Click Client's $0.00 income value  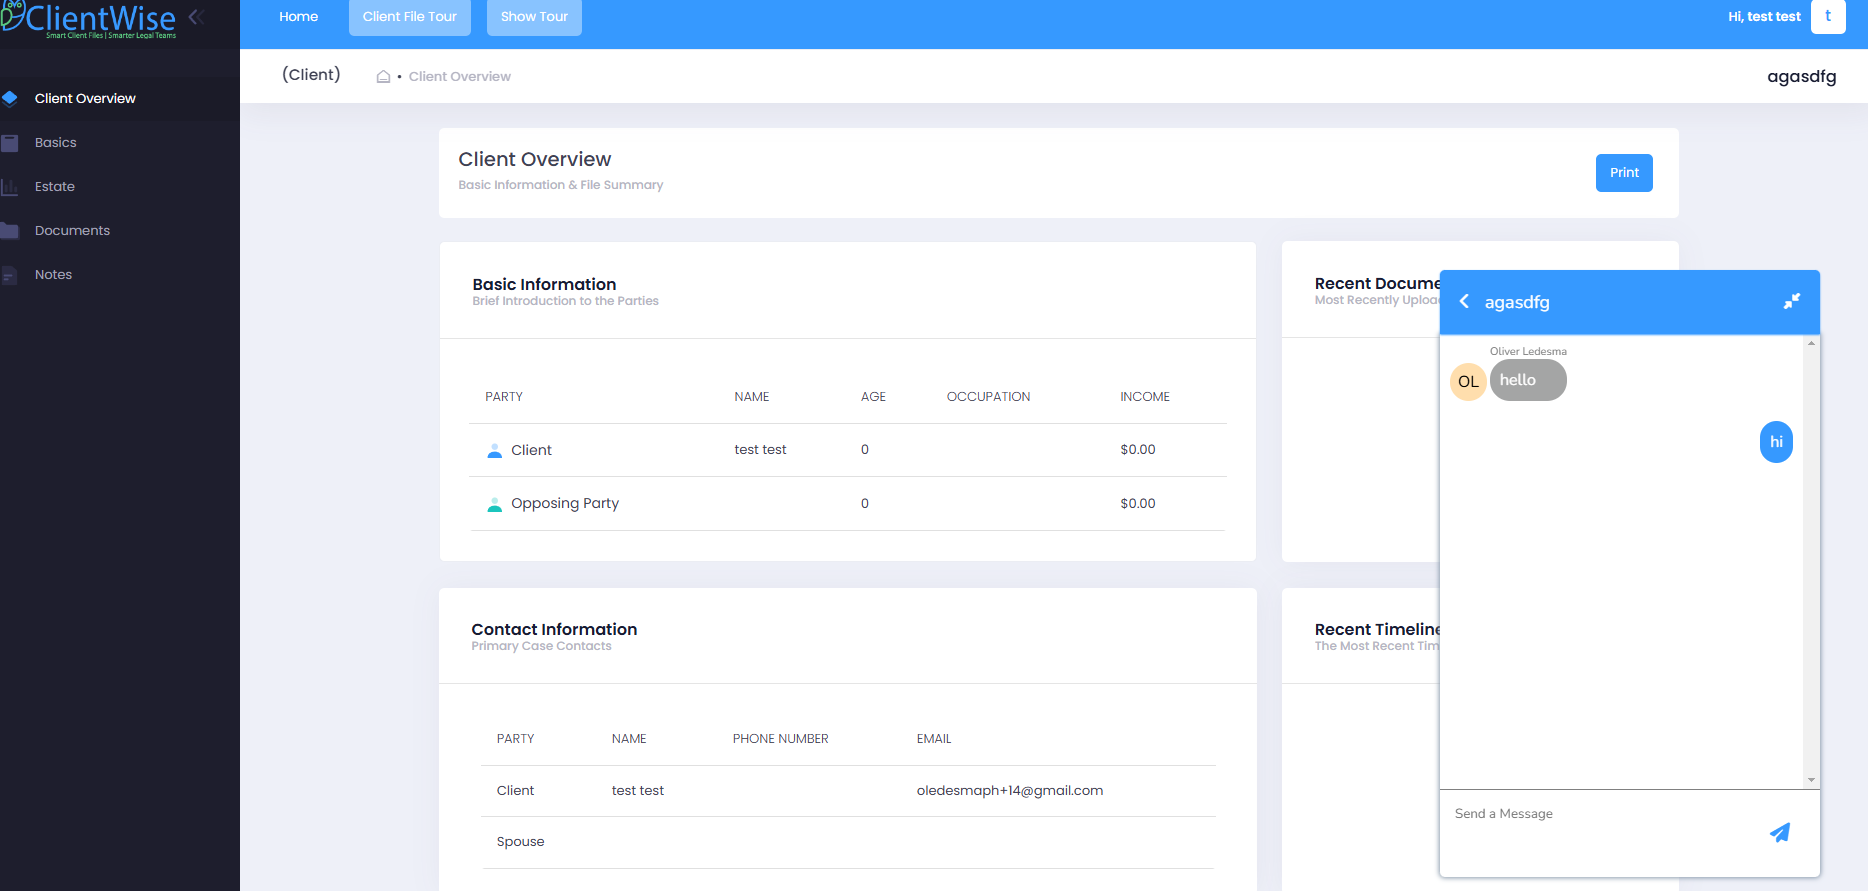[1138, 450]
